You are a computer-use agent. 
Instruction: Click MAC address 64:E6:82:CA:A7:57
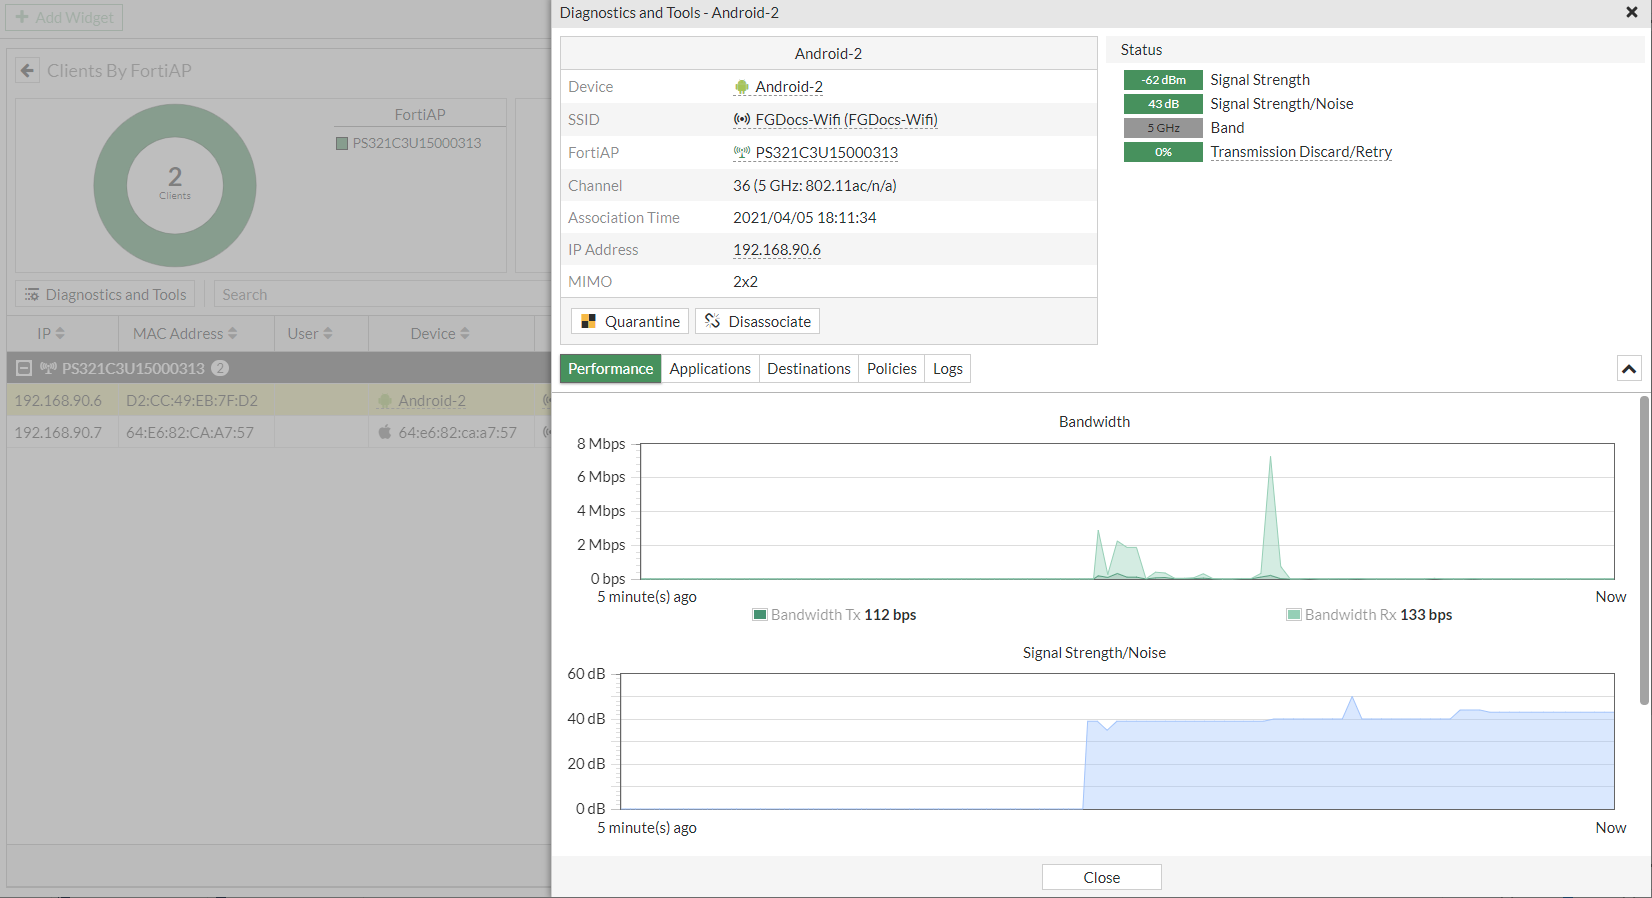(190, 432)
